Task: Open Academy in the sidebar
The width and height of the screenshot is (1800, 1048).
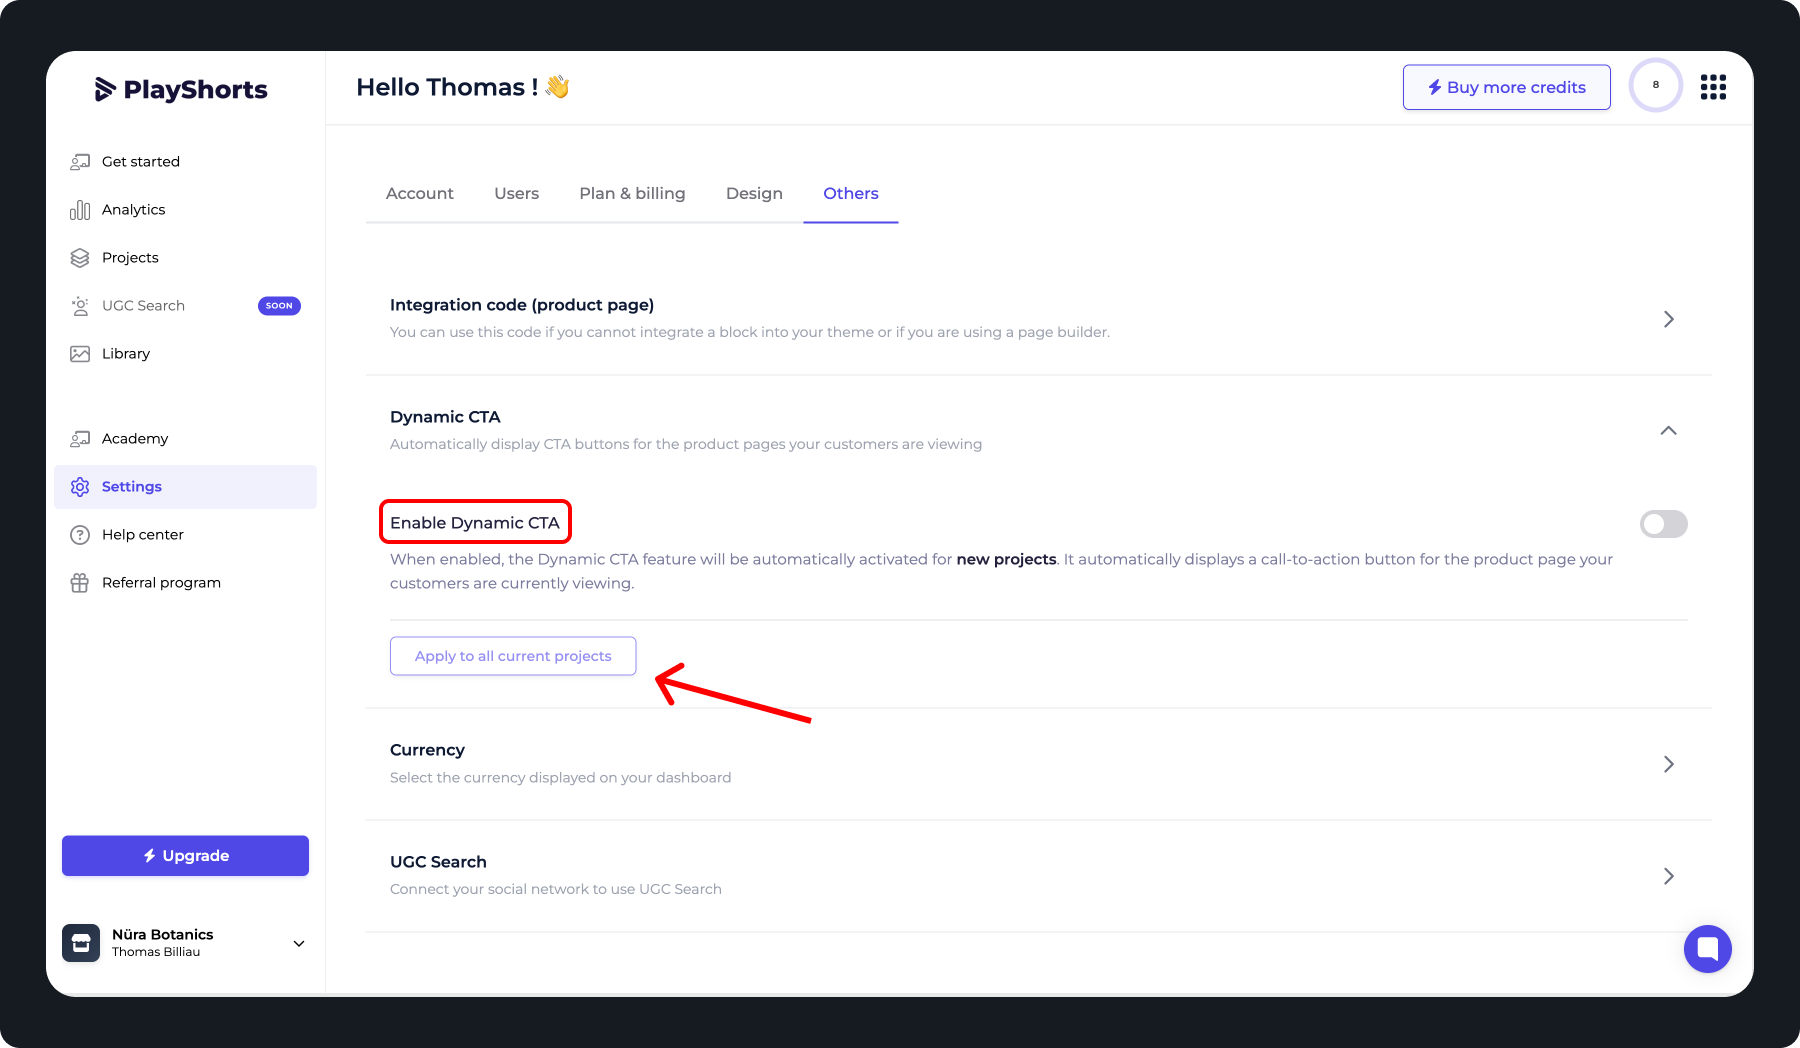Action: [x=186, y=439]
